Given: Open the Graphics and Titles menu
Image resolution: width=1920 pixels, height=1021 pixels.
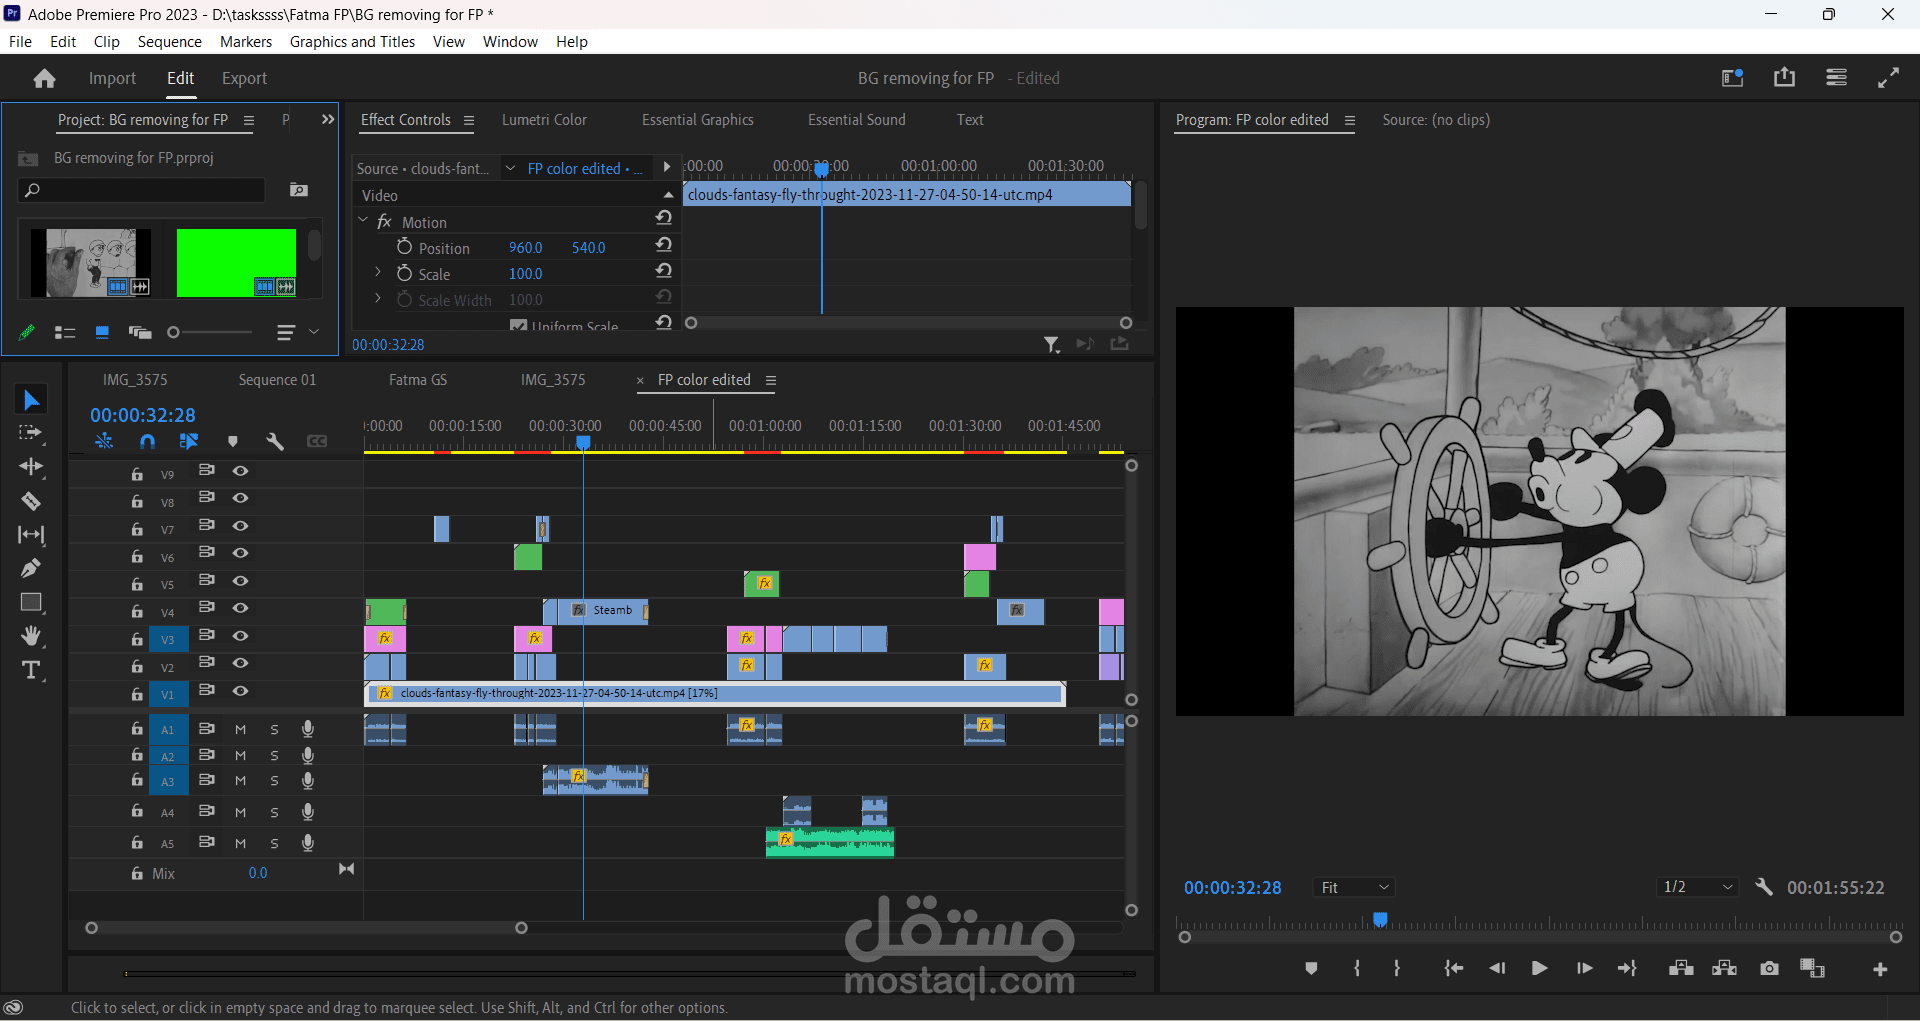Looking at the screenshot, I should tap(352, 42).
